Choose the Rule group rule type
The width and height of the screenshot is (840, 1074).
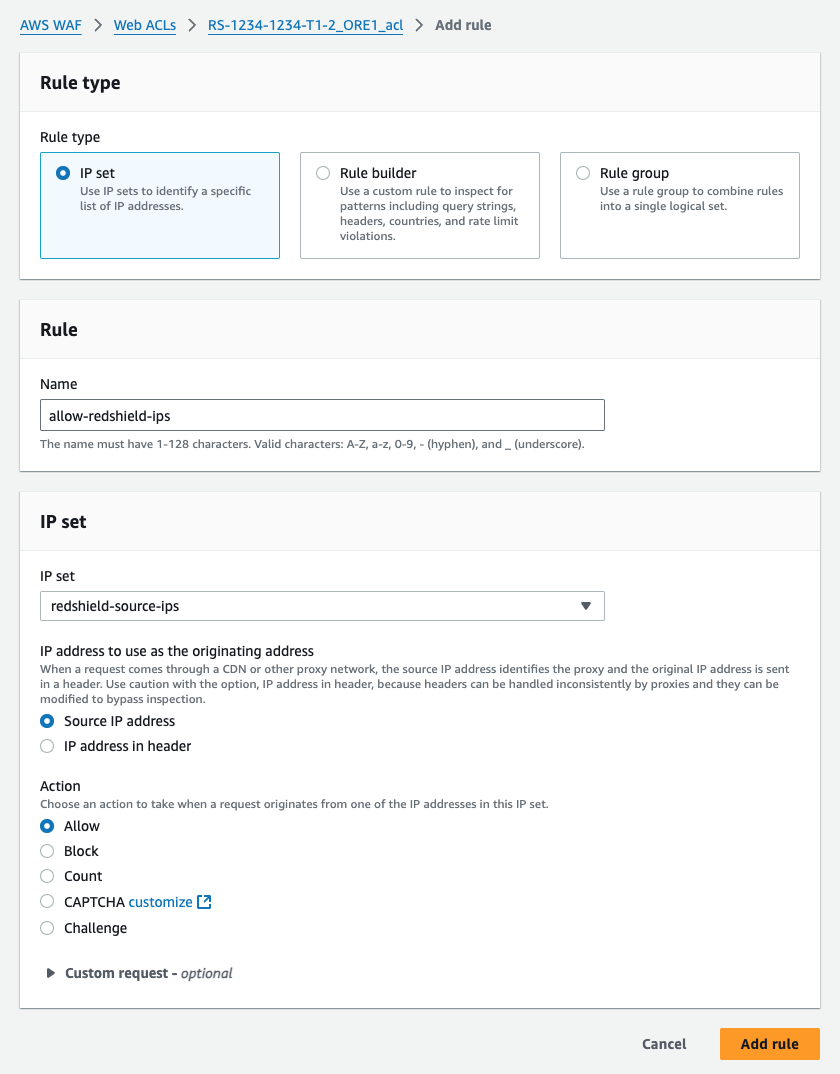[x=583, y=173]
